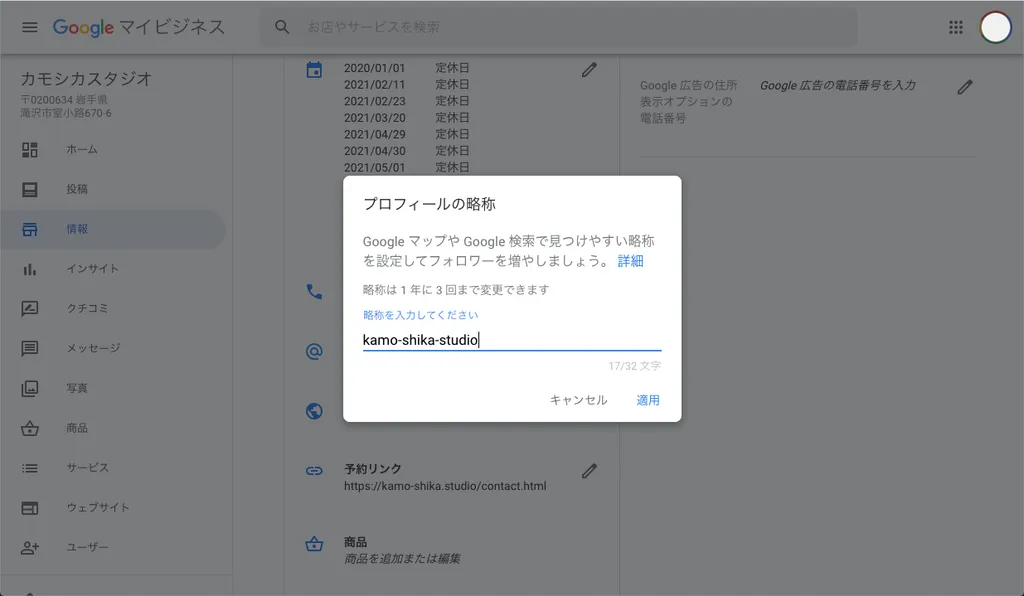
Task: Open the hamburger main menu
Action: pos(29,27)
